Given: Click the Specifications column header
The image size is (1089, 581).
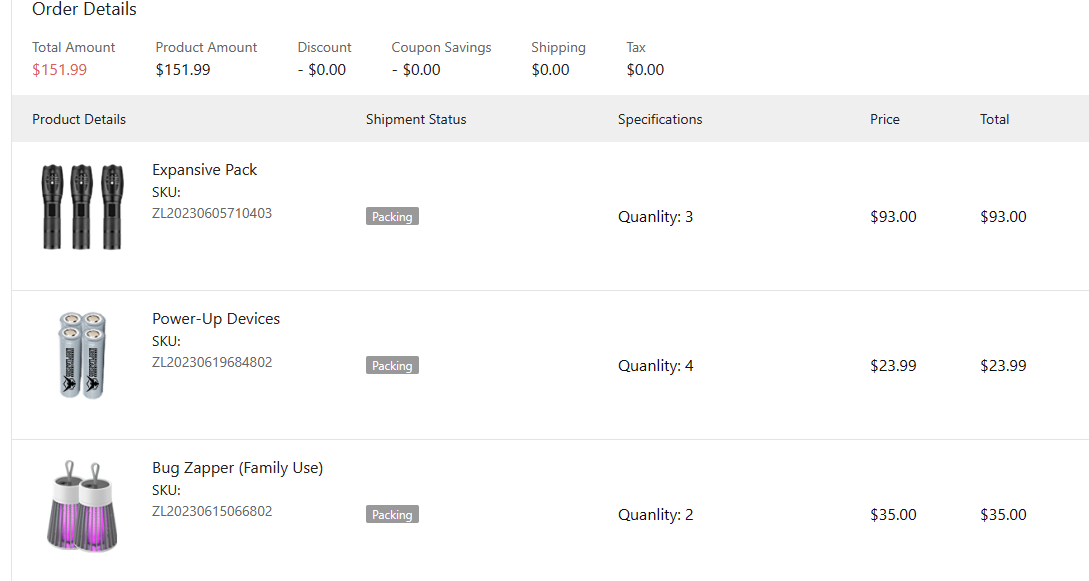Looking at the screenshot, I should tap(660, 119).
